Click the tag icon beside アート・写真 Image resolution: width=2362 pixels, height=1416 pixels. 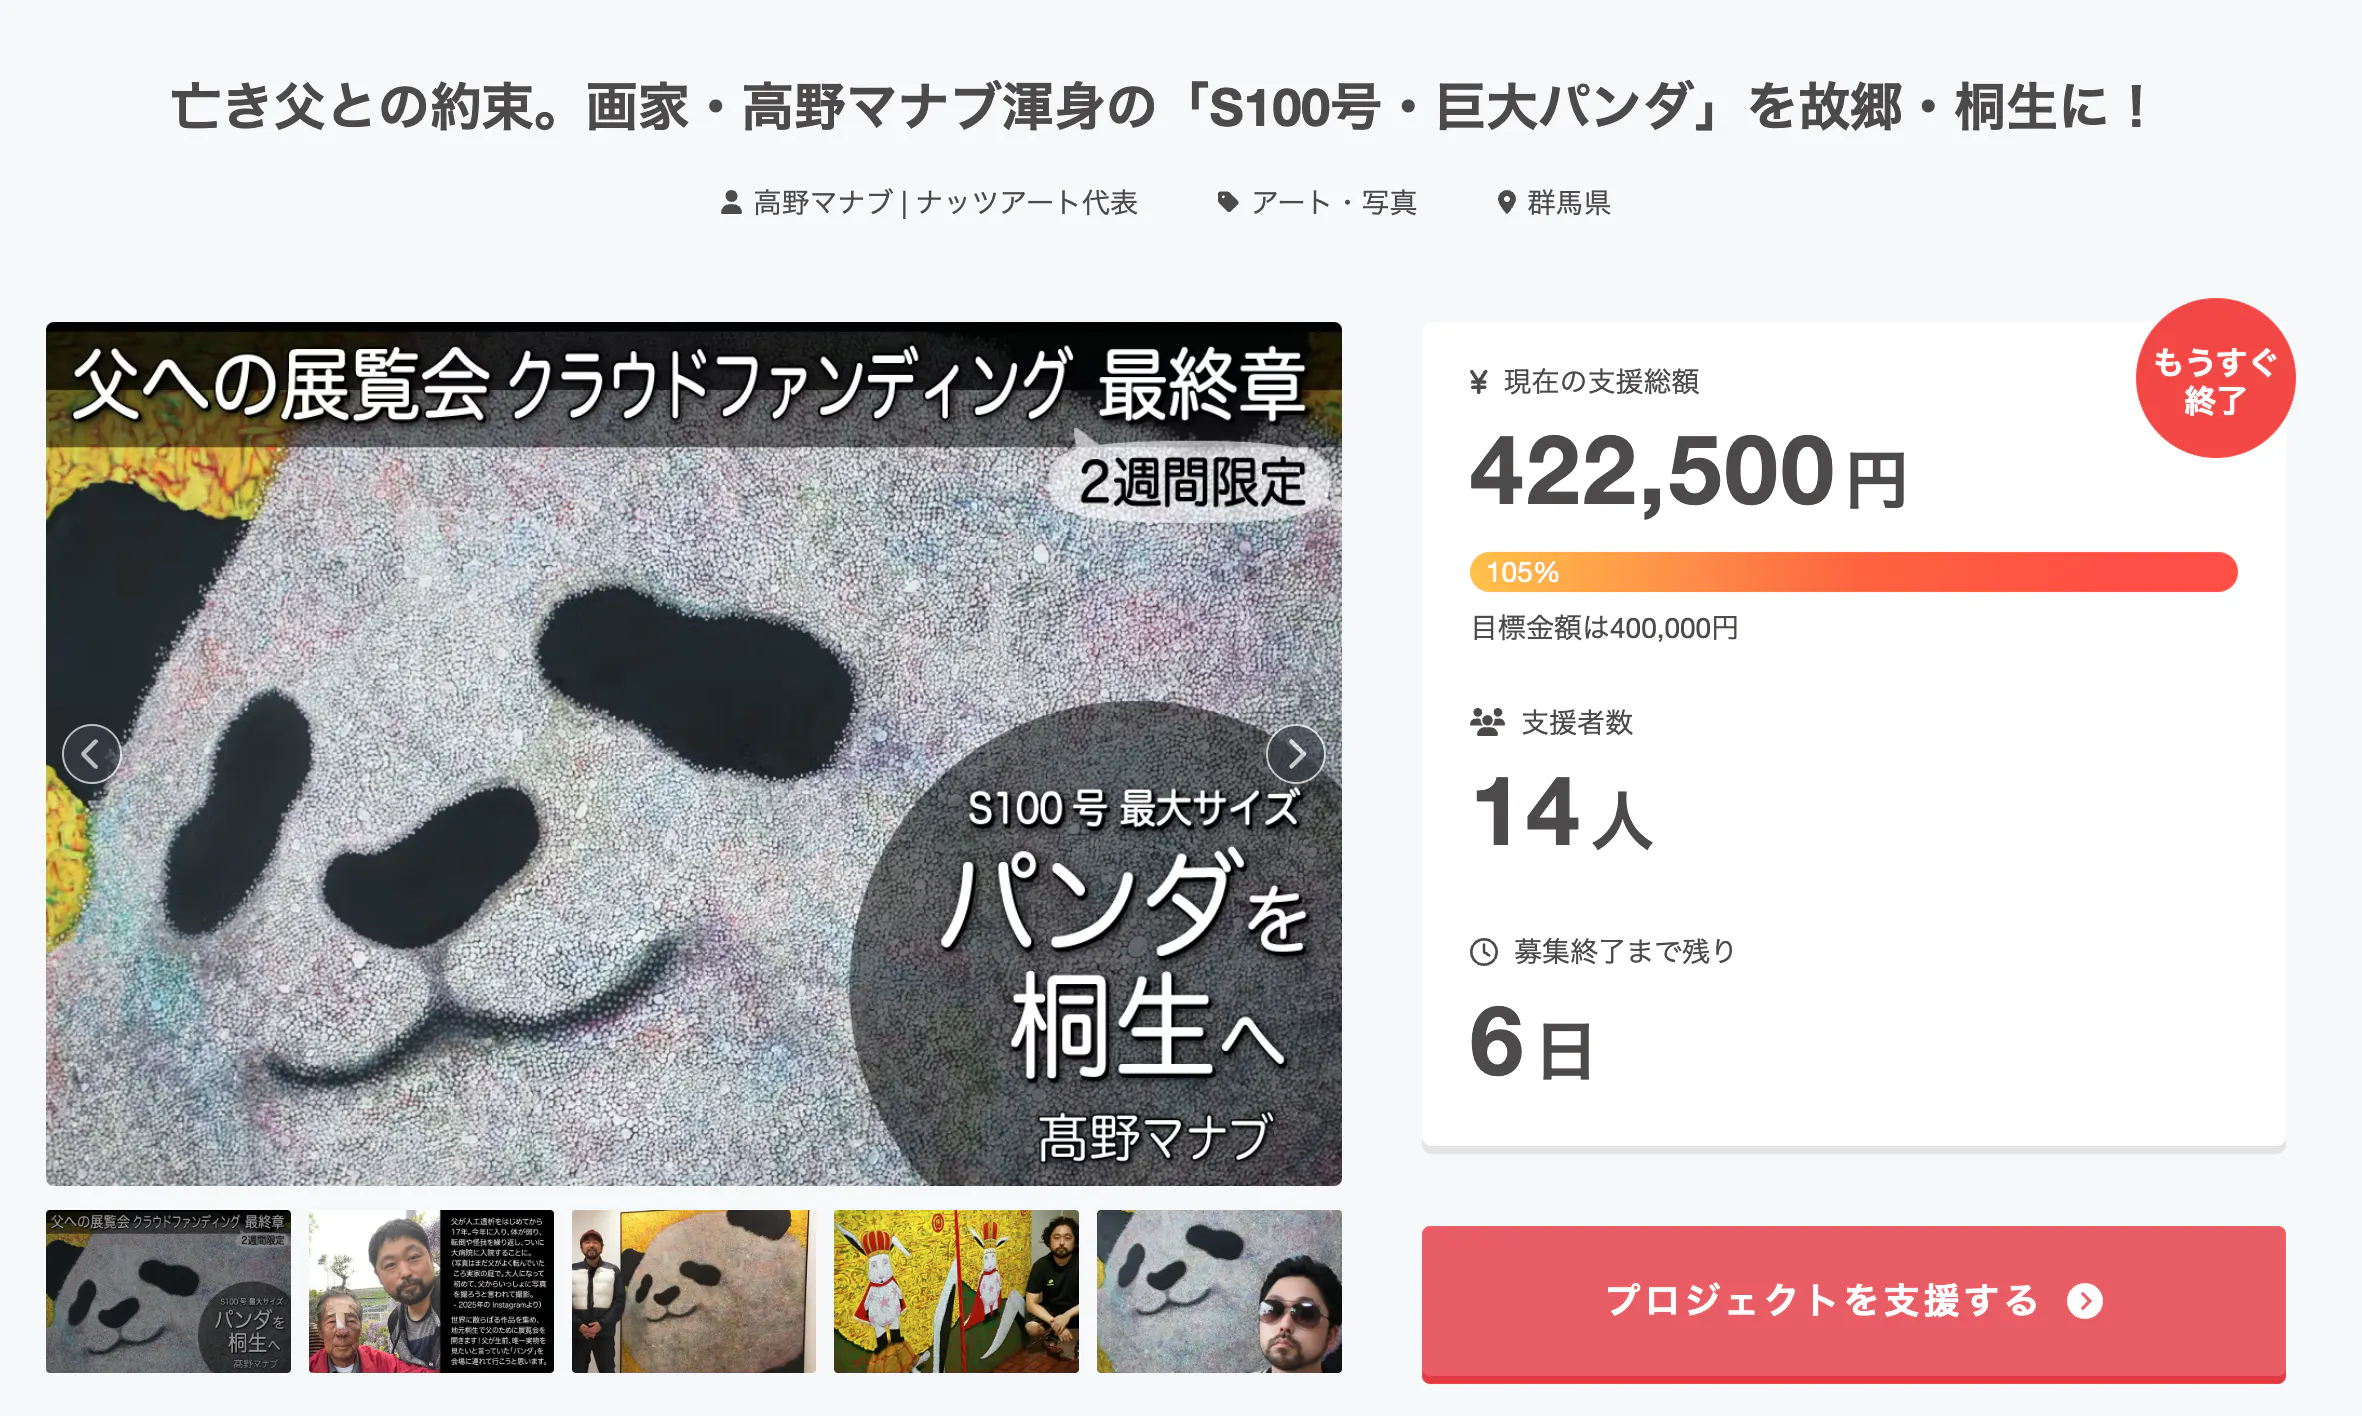1227,203
